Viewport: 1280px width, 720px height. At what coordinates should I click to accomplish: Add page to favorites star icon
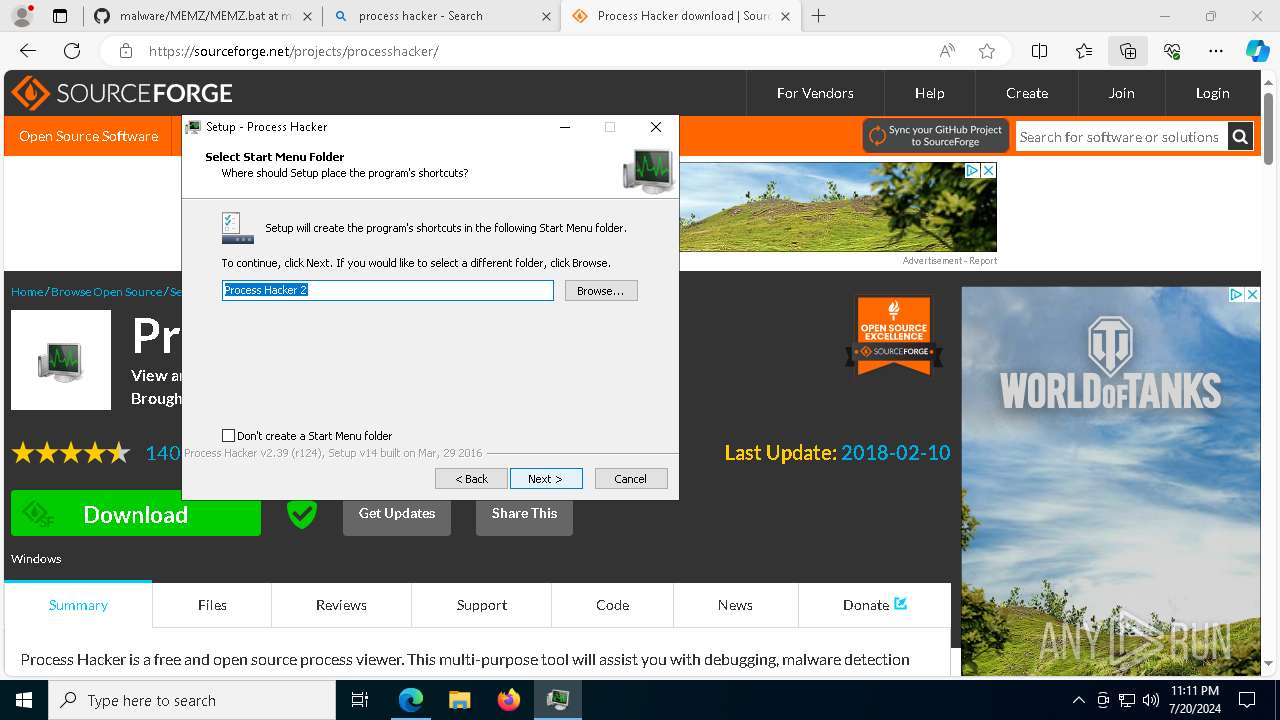point(987,51)
